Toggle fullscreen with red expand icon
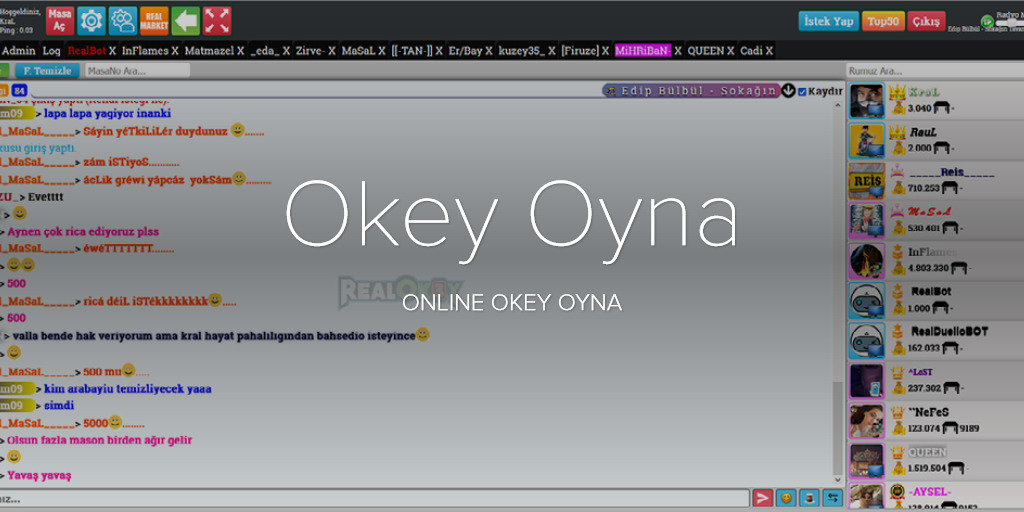The height and width of the screenshot is (512, 1024). click(x=217, y=20)
